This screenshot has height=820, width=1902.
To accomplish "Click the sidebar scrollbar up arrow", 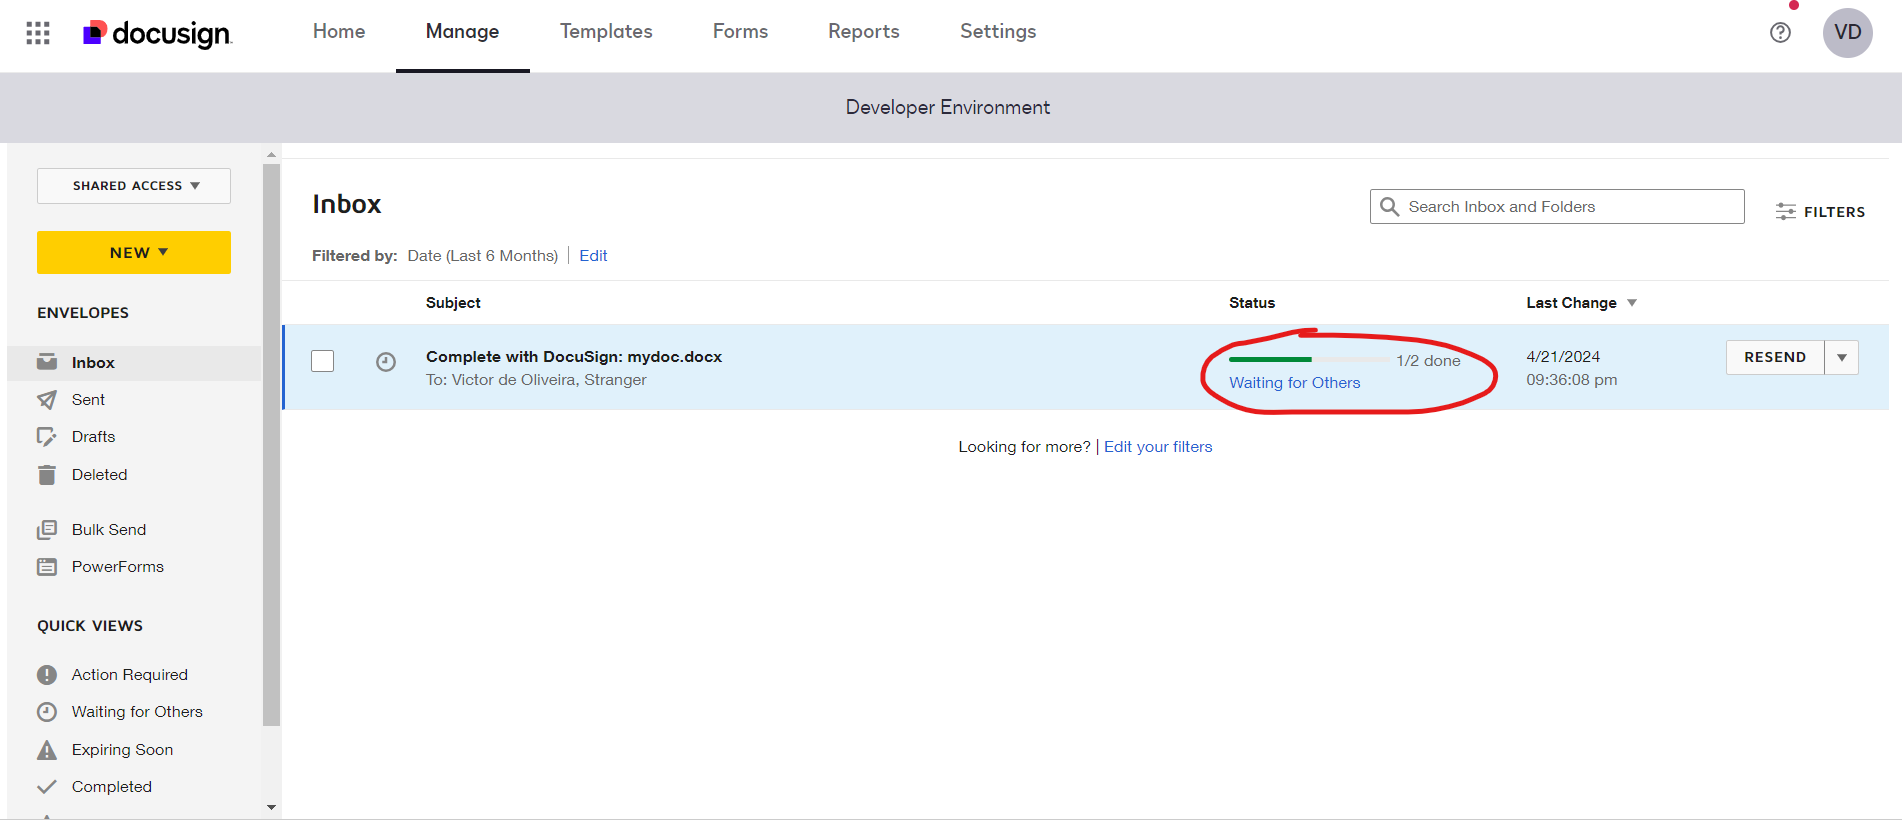I will pos(271,155).
